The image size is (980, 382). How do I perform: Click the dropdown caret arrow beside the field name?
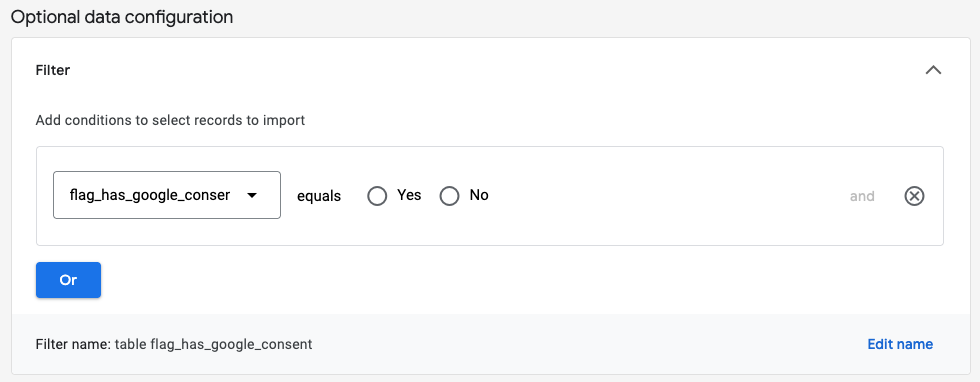(x=252, y=196)
